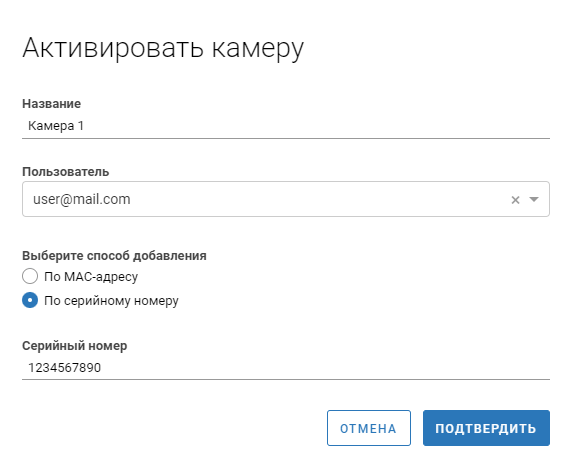Choose the По серийному номеру label text
The width and height of the screenshot is (573, 473).
tap(111, 301)
